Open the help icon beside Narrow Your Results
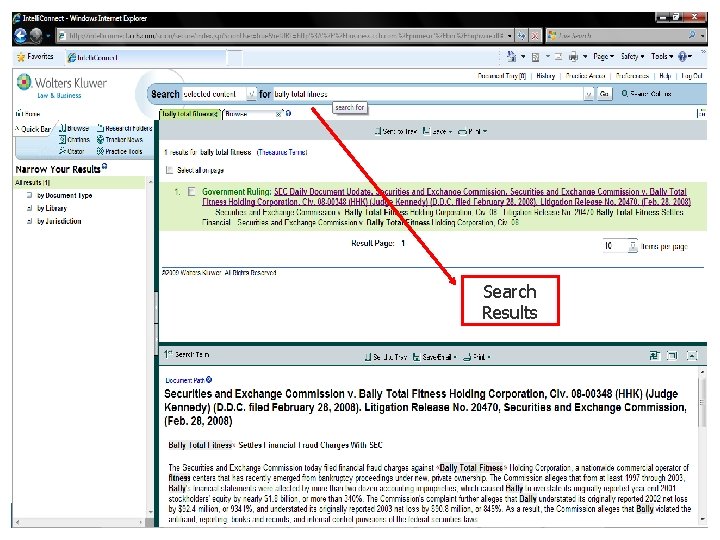 click(x=105, y=166)
